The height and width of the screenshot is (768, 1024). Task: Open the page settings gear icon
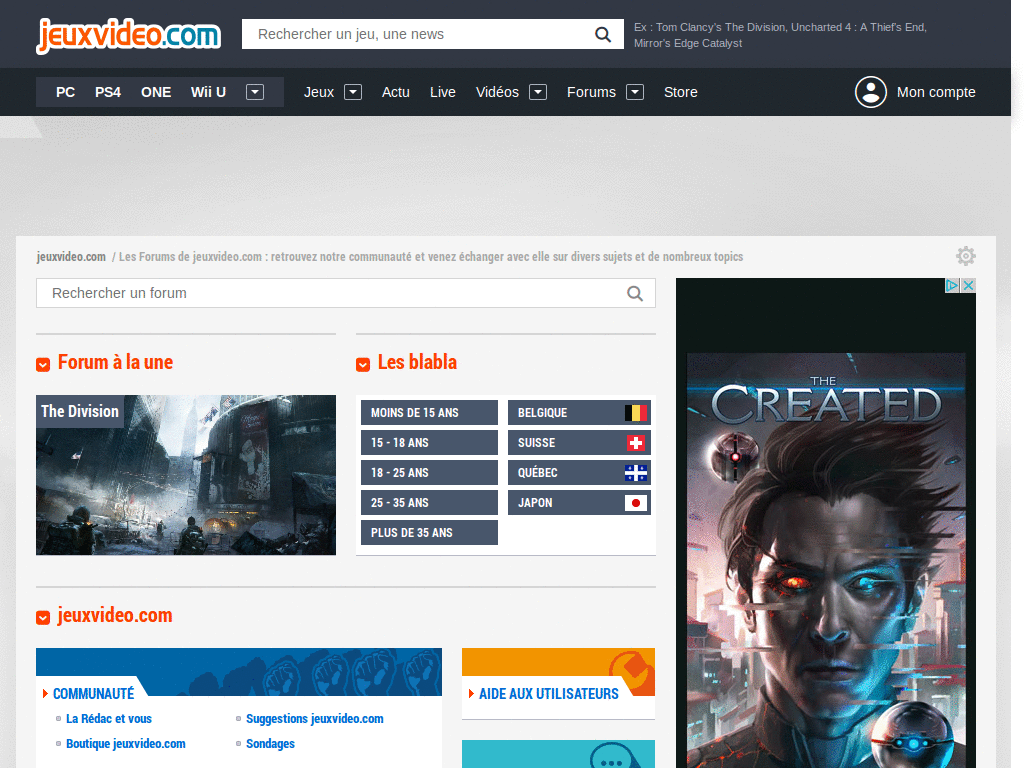point(966,256)
